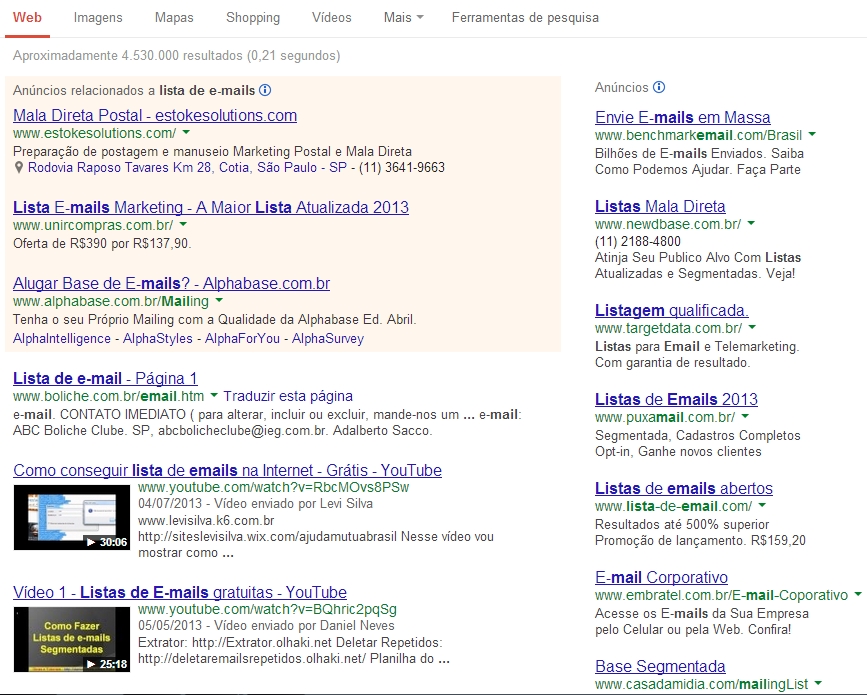Click info icon beside 'Anúncios relacionados a lista de e-mails'
This screenshot has height=695, width=867.
tap(265, 90)
